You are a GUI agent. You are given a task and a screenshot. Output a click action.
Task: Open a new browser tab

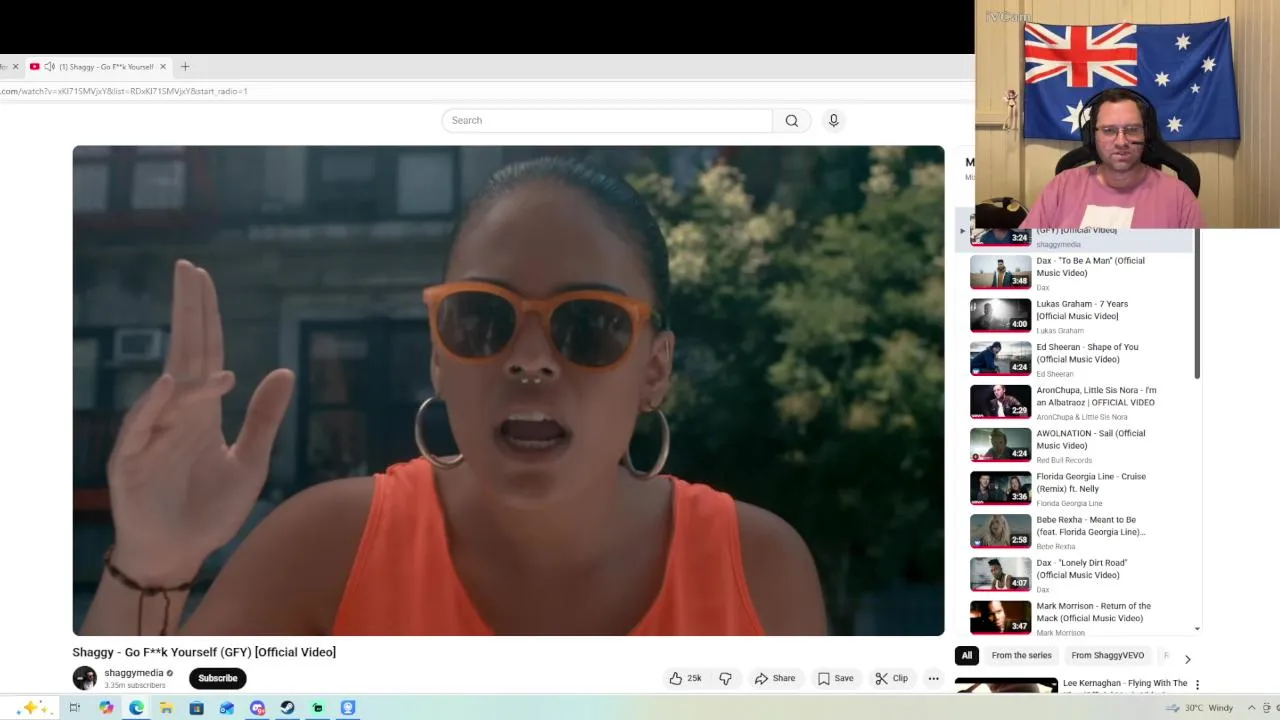pos(185,67)
